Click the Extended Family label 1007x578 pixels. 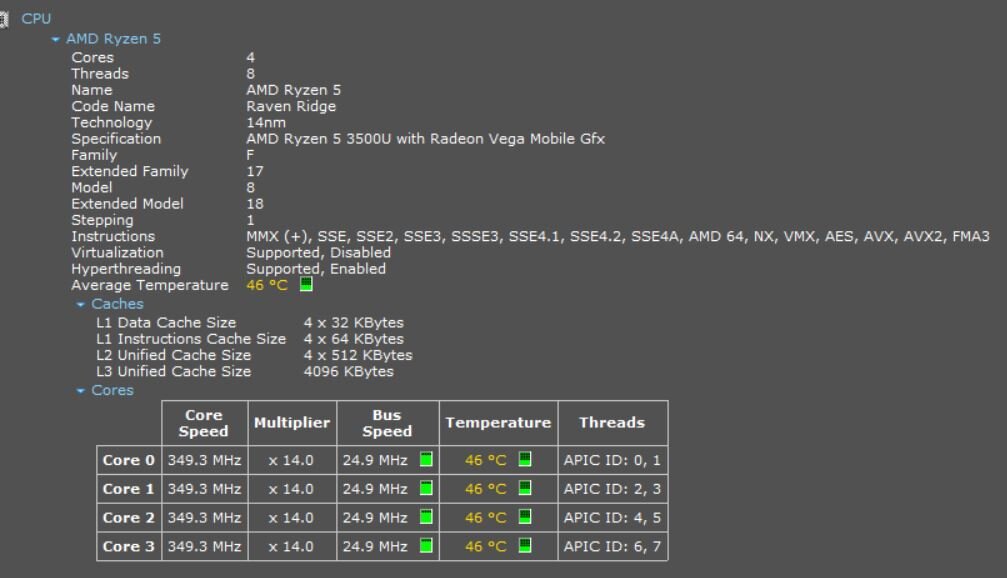tap(130, 171)
